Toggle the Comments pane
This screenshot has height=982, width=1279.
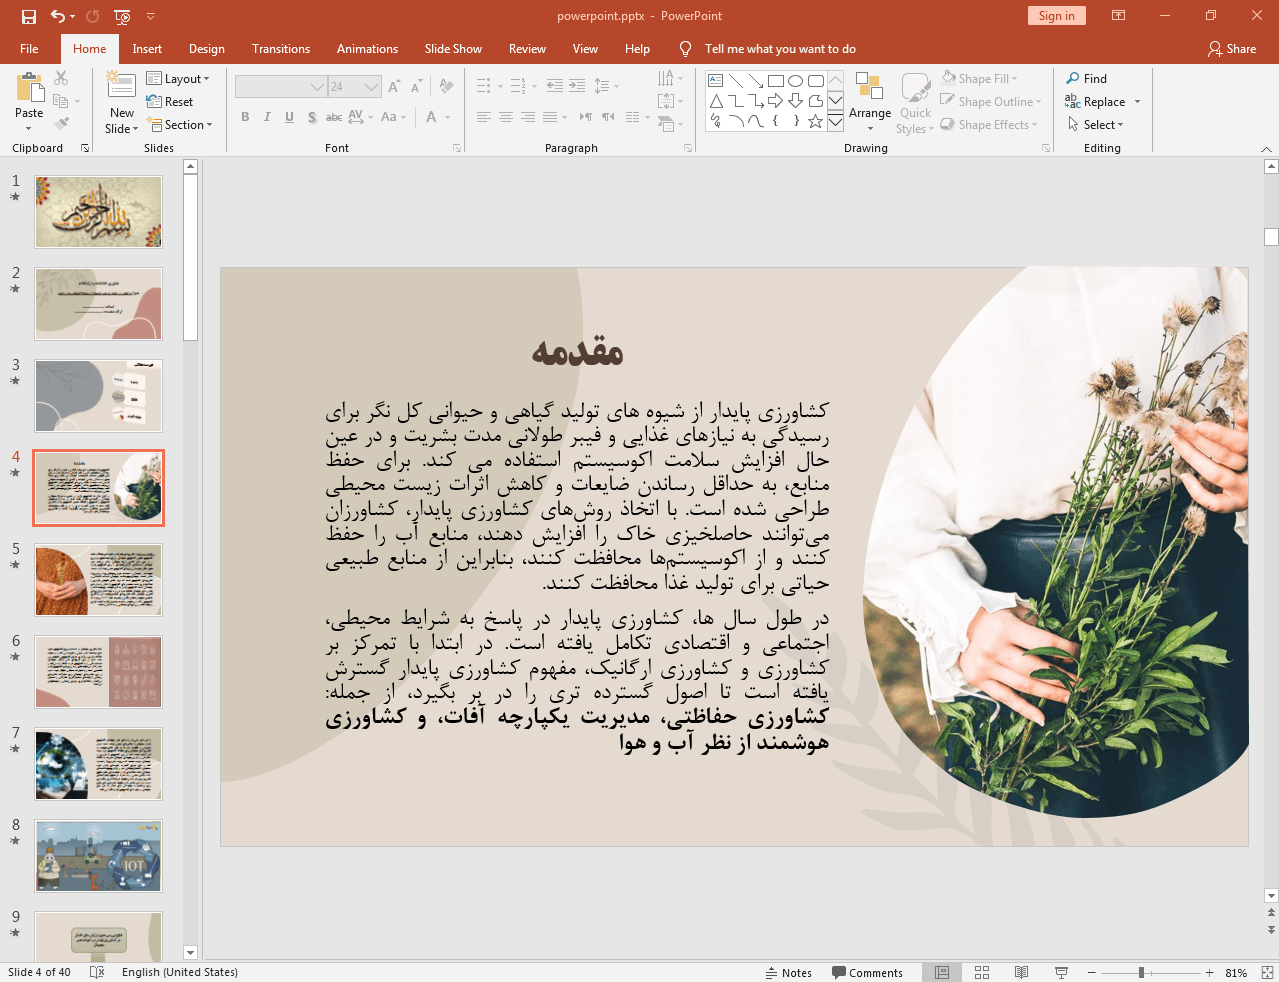866,972
